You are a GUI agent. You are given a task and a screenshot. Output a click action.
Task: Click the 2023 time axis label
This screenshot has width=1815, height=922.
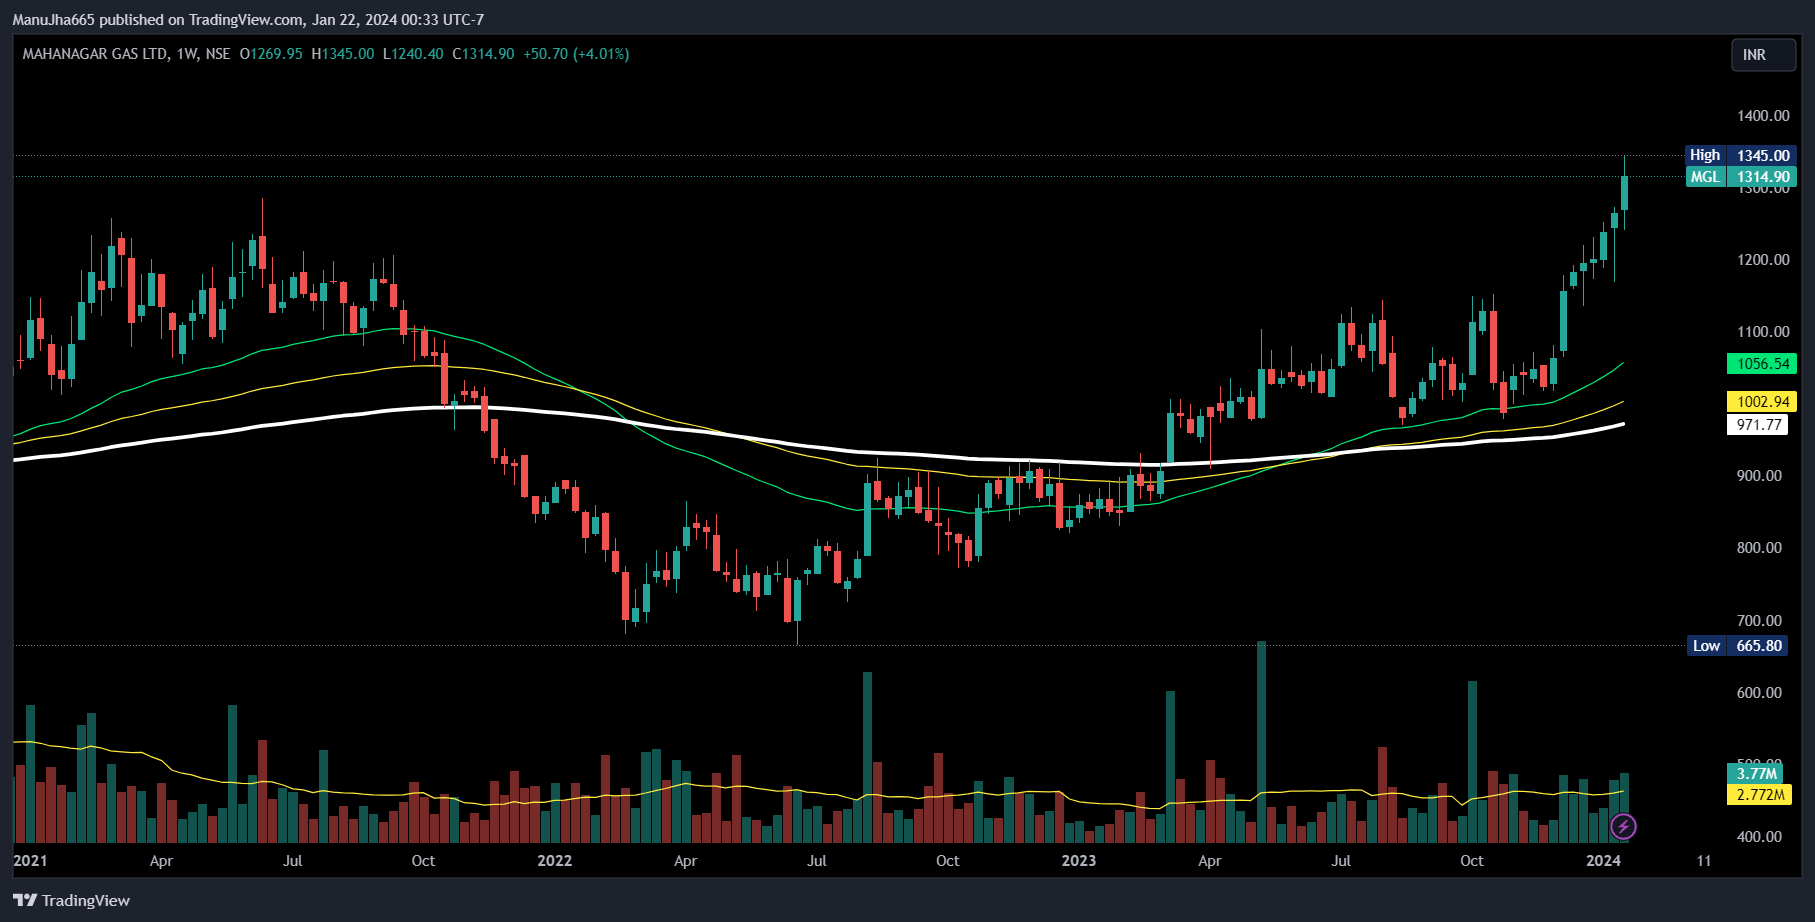pyautogui.click(x=1078, y=861)
